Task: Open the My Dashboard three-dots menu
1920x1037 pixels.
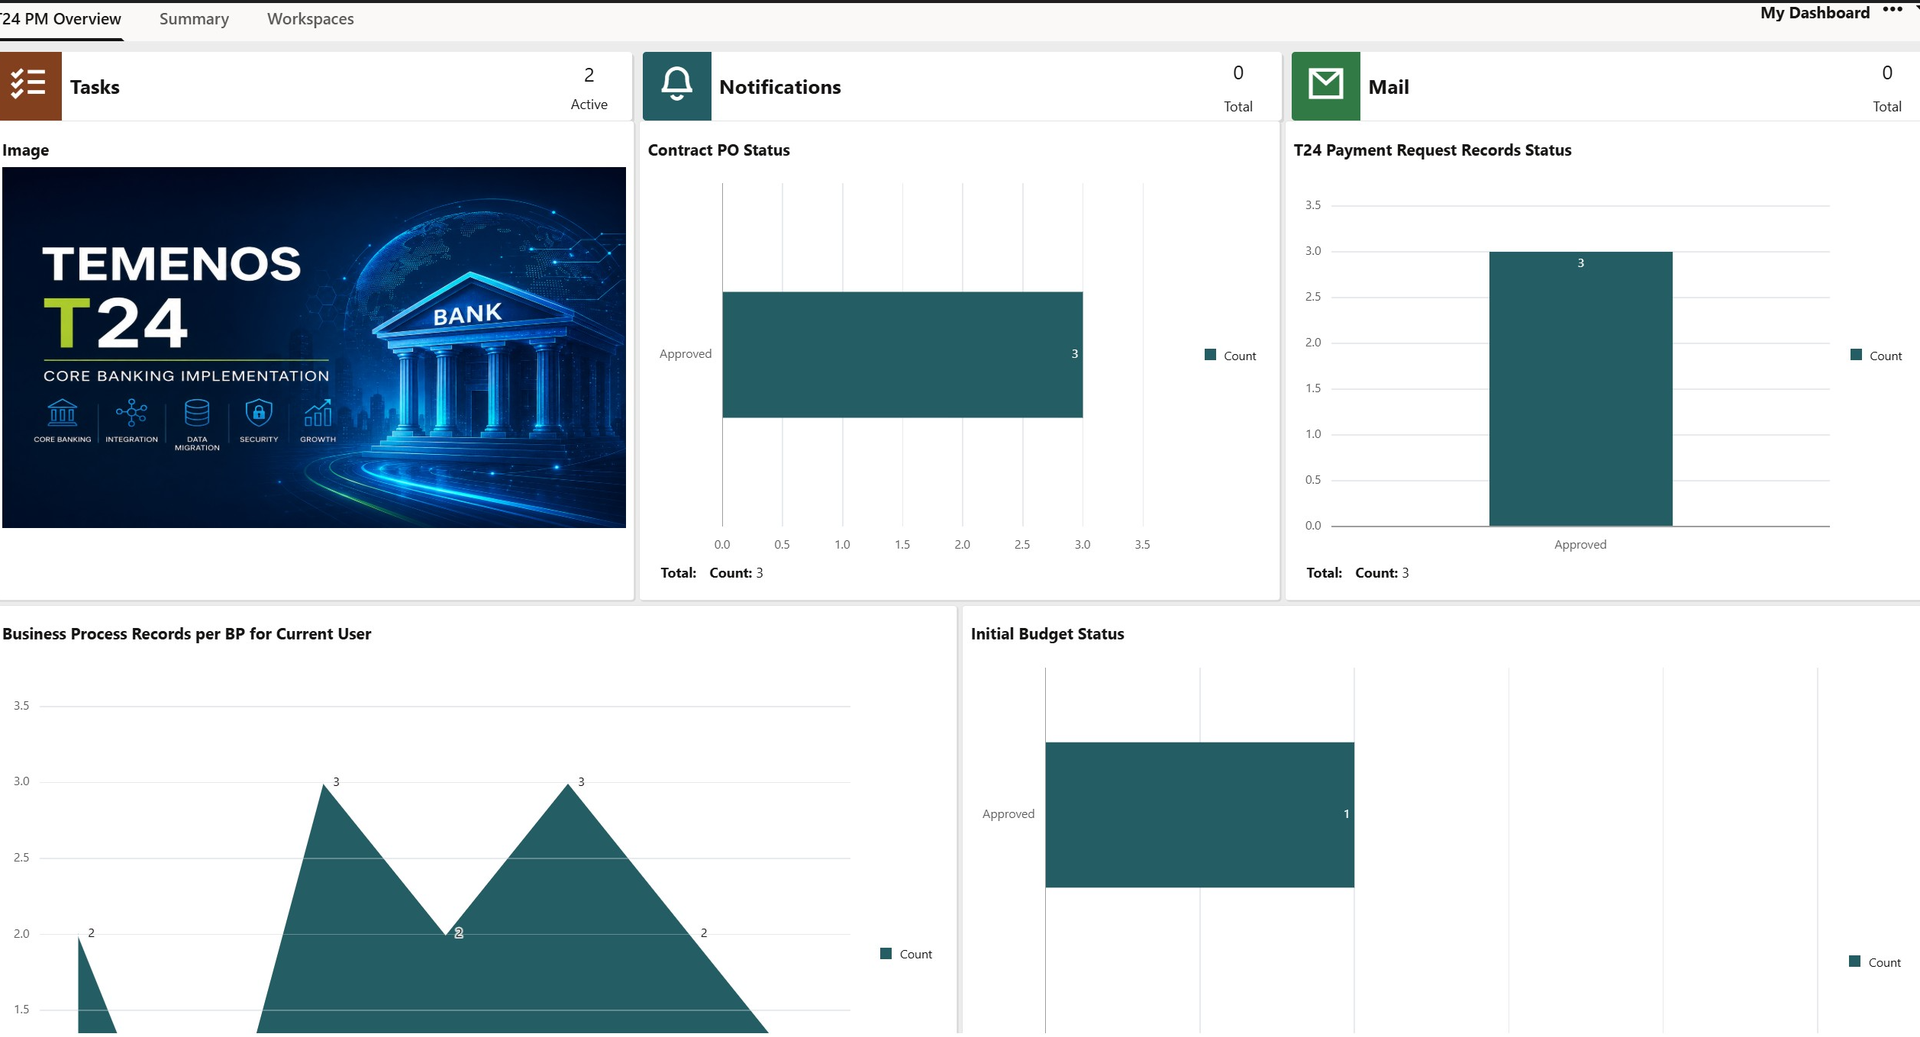Action: coord(1892,10)
